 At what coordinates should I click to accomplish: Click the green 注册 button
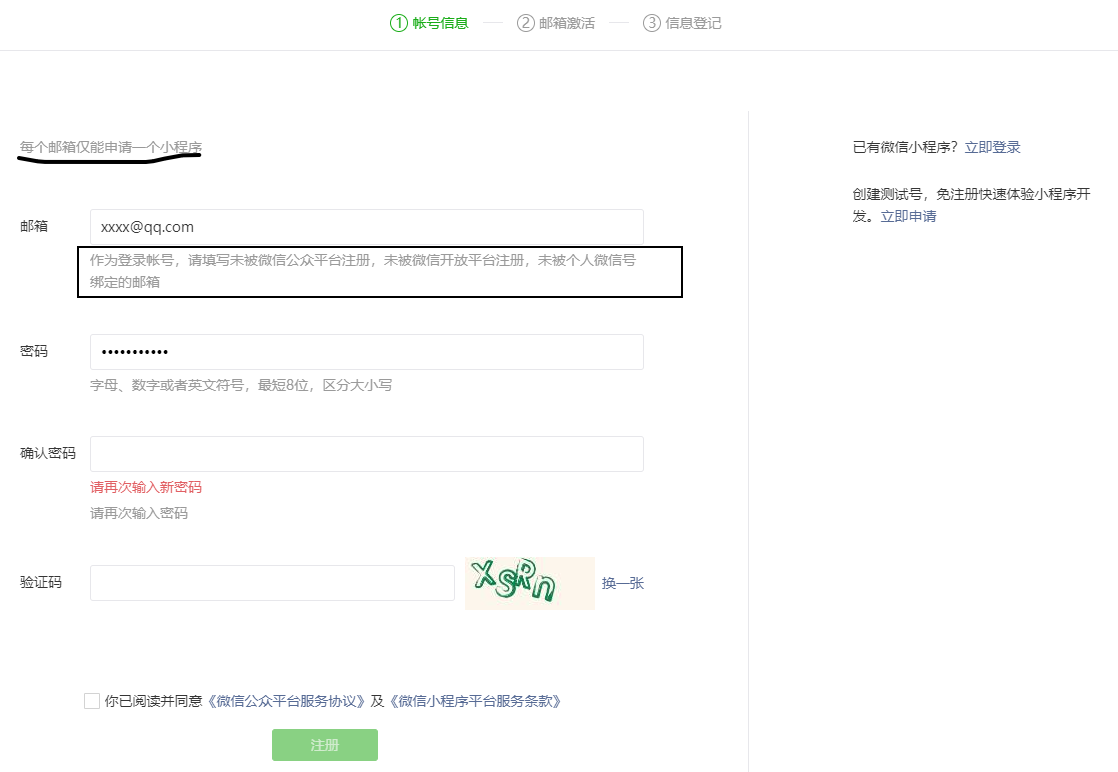tap(324, 745)
